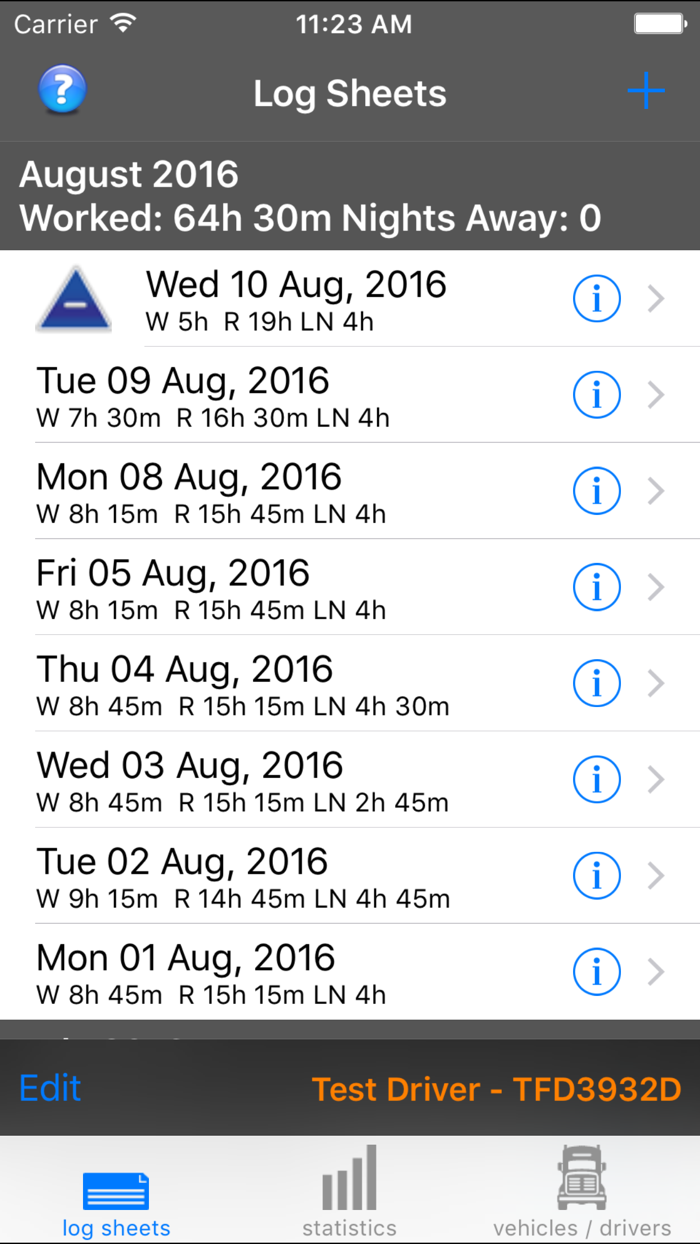Expand the Mon 08 Aug log entry
Screen dimensions: 700x1244
pos(657,491)
